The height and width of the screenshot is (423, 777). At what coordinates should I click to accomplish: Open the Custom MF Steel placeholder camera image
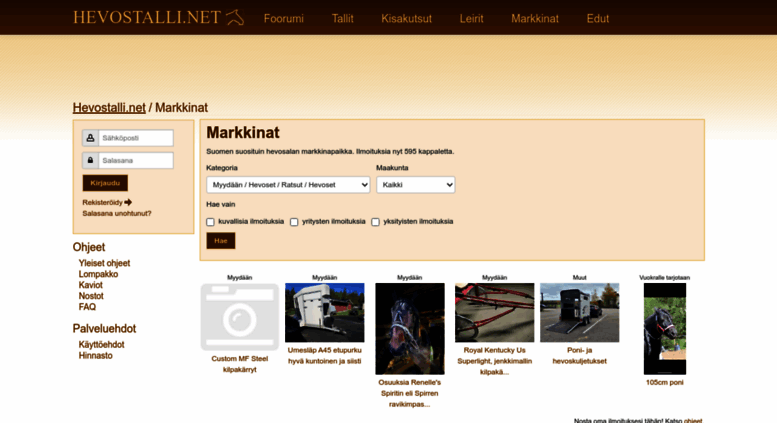pyautogui.click(x=240, y=317)
